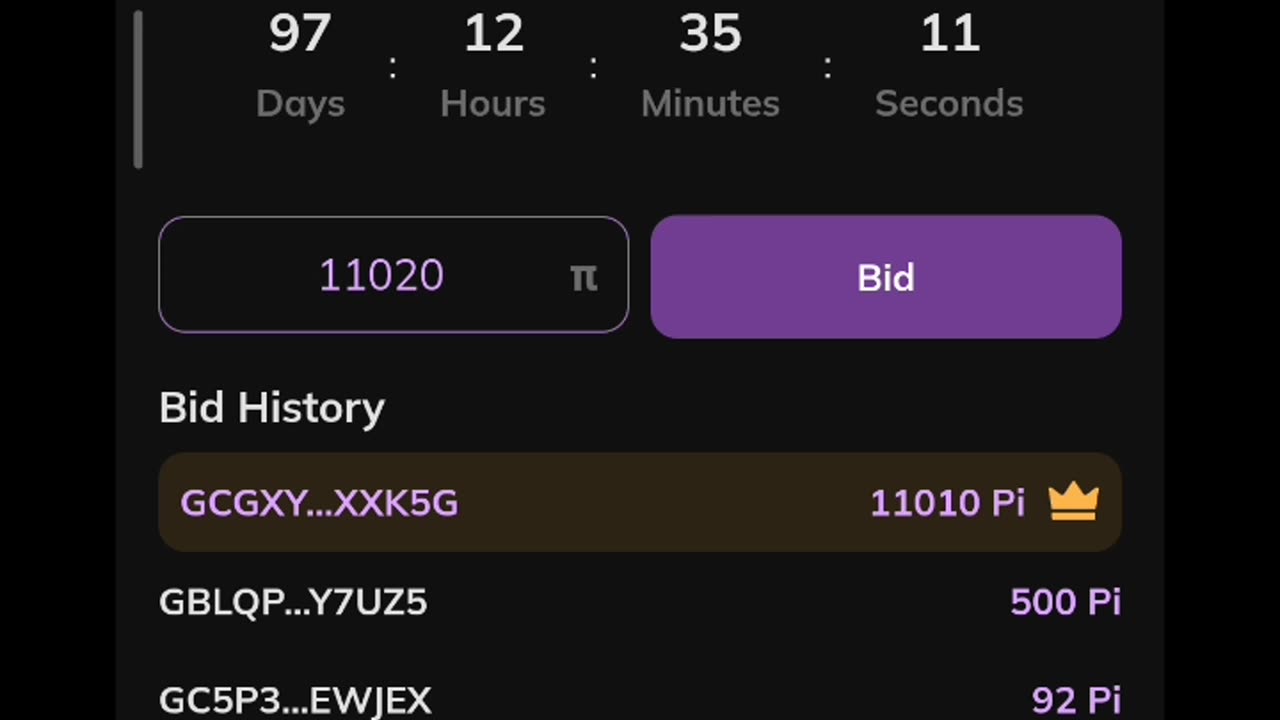The image size is (1280, 720).
Task: Click the purple Bid button
Action: click(x=886, y=277)
